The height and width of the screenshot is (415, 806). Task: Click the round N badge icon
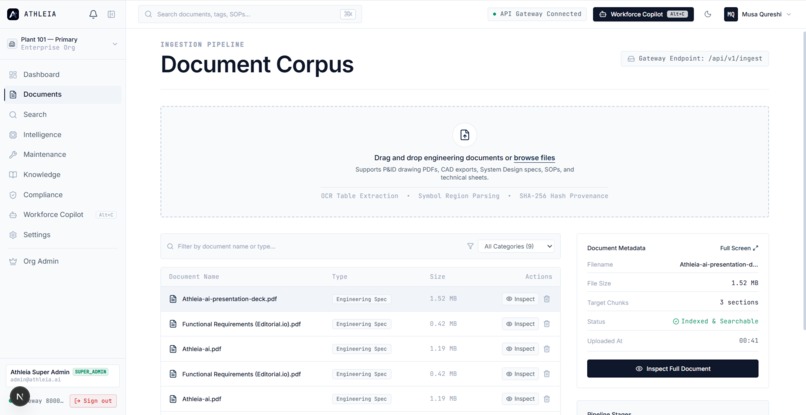pos(20,396)
